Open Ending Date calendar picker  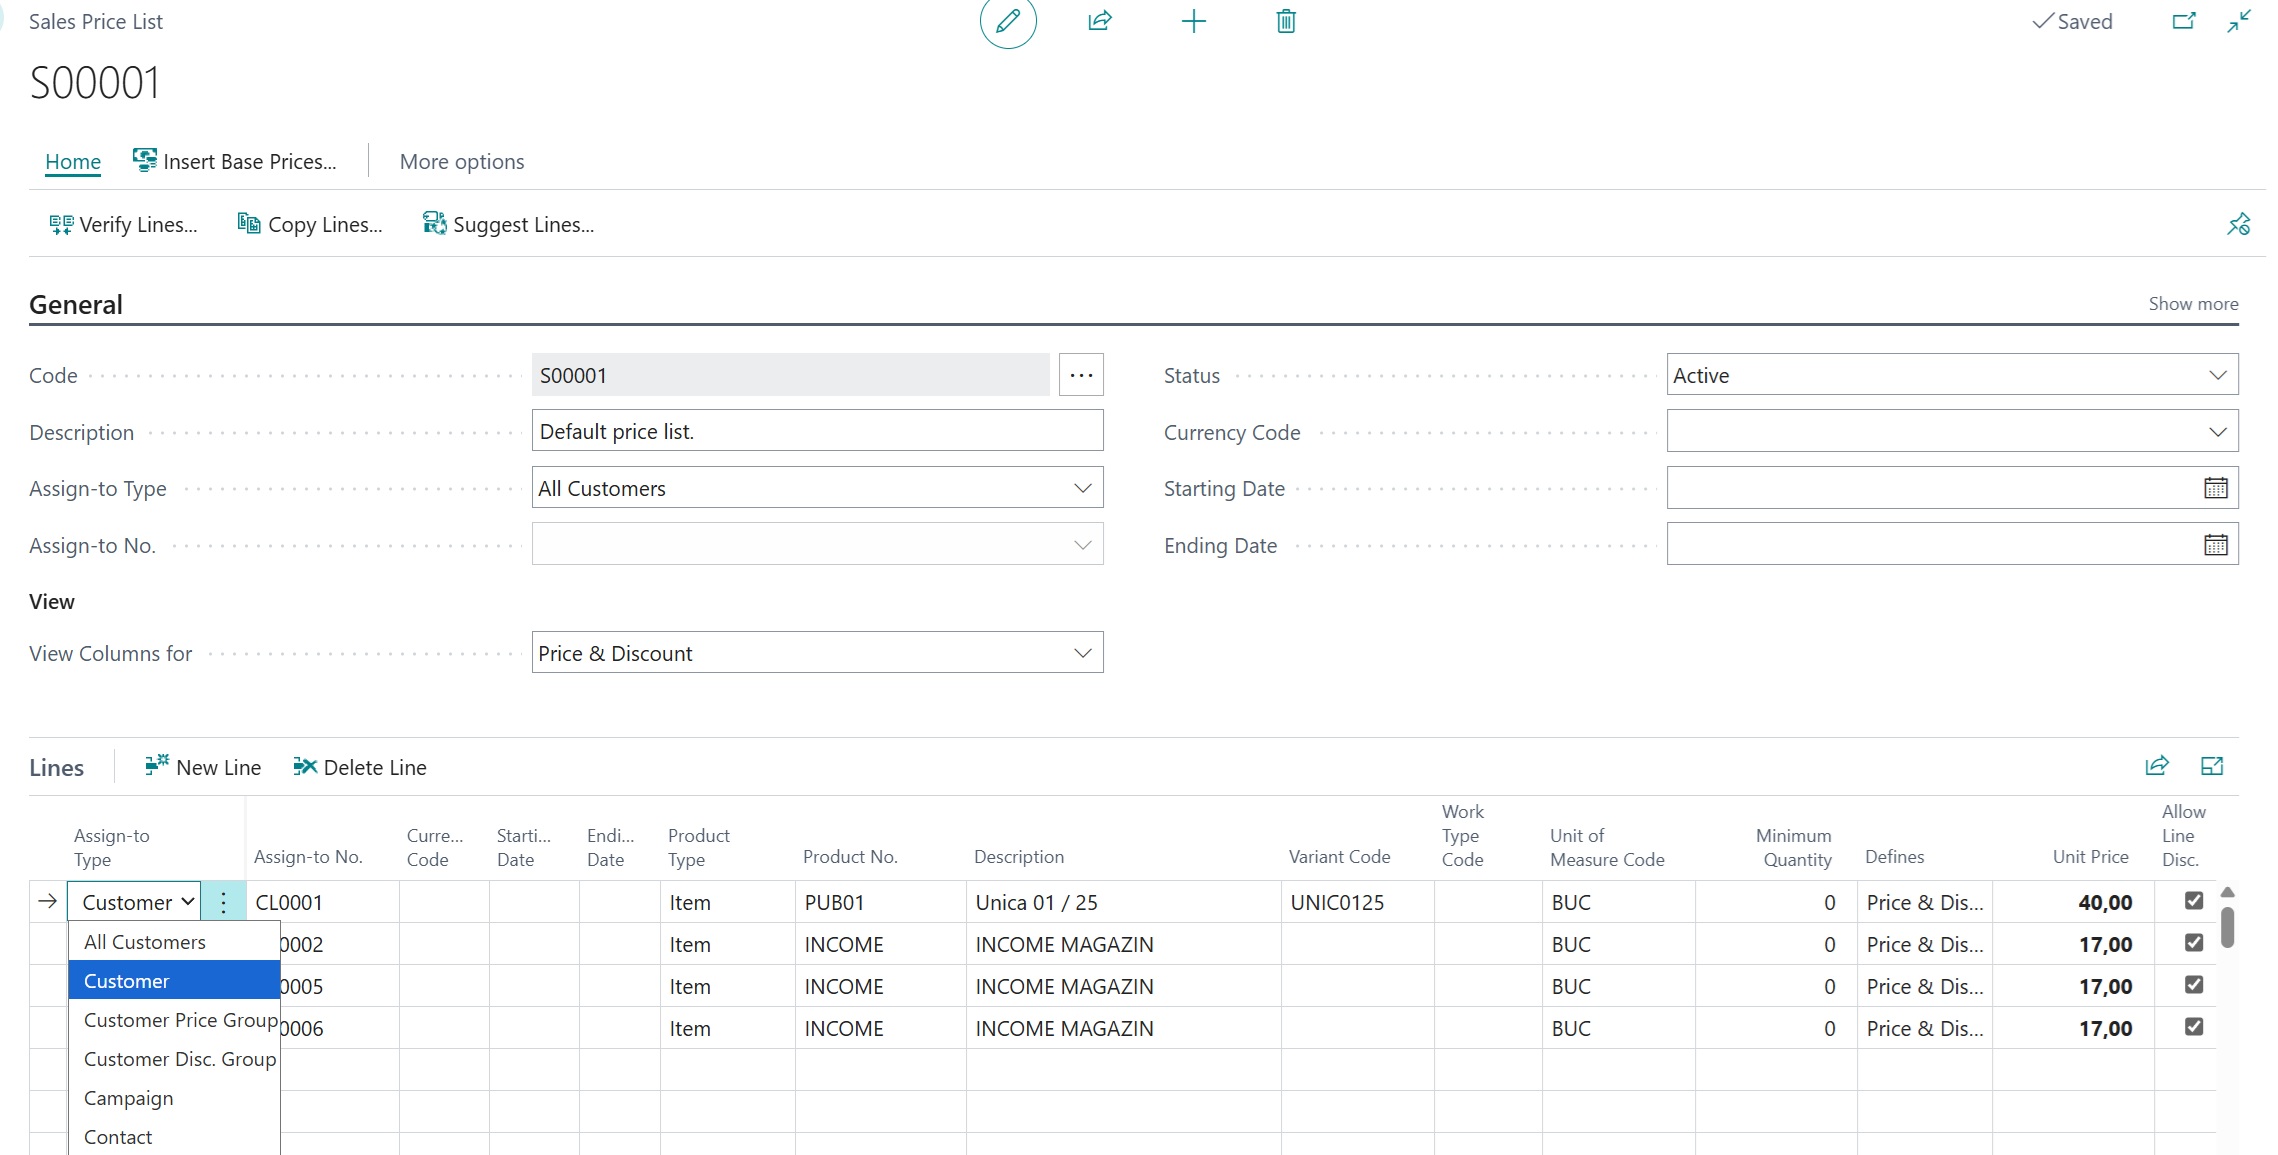(x=2216, y=545)
